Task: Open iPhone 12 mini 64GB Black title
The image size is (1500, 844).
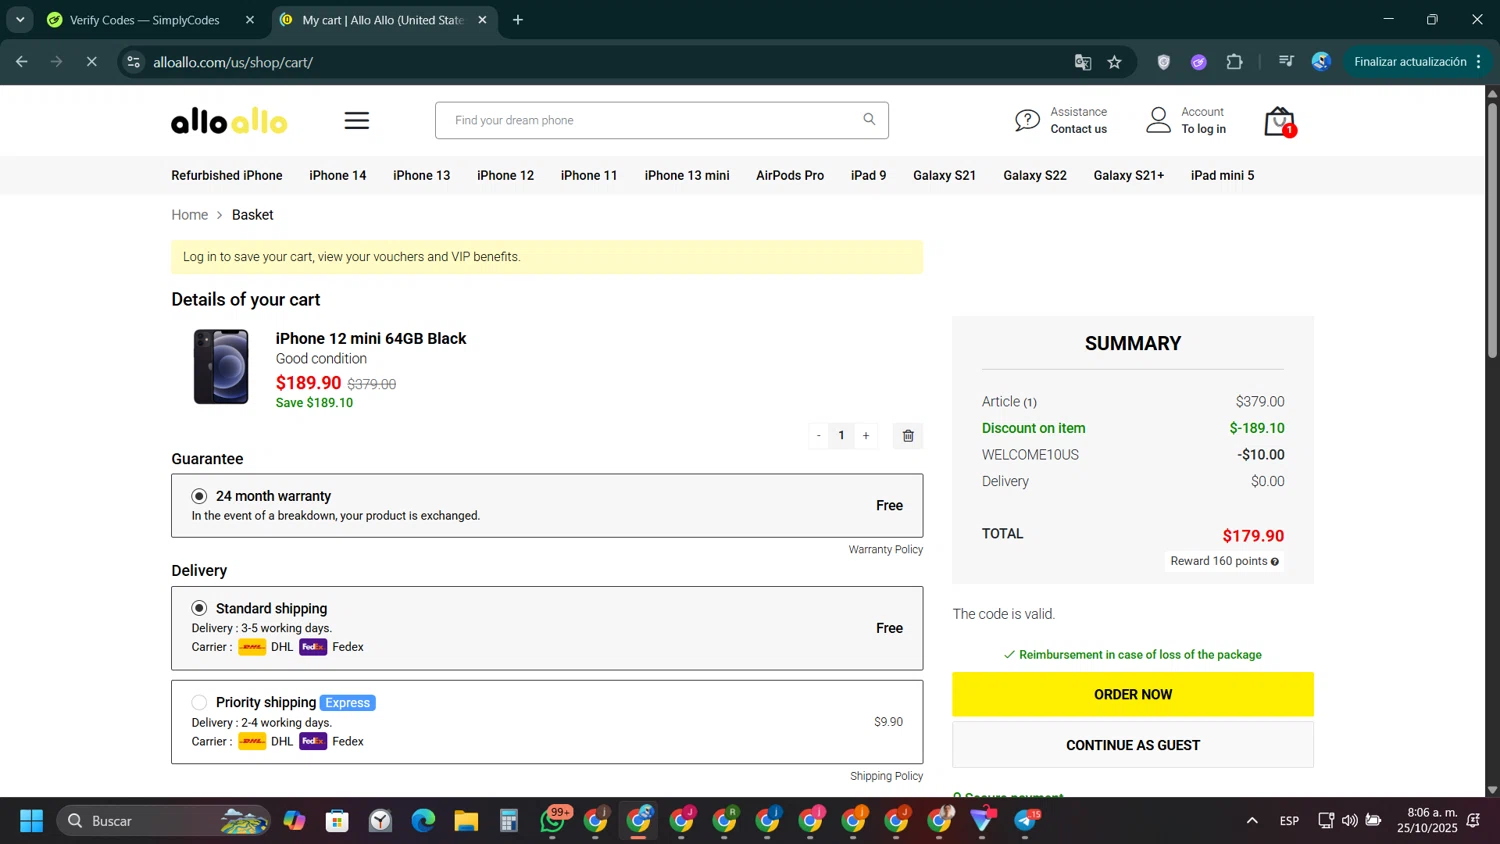Action: (x=371, y=339)
